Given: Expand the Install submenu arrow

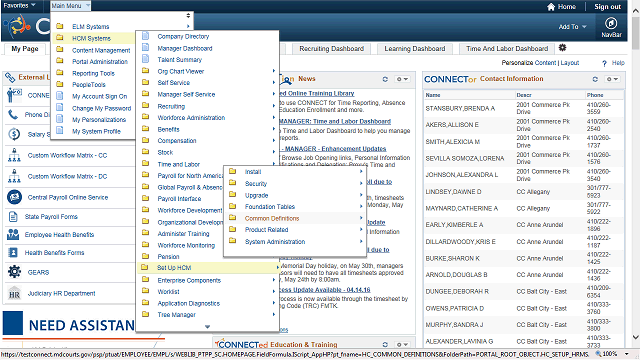Looking at the screenshot, I should pyautogui.click(x=361, y=171).
